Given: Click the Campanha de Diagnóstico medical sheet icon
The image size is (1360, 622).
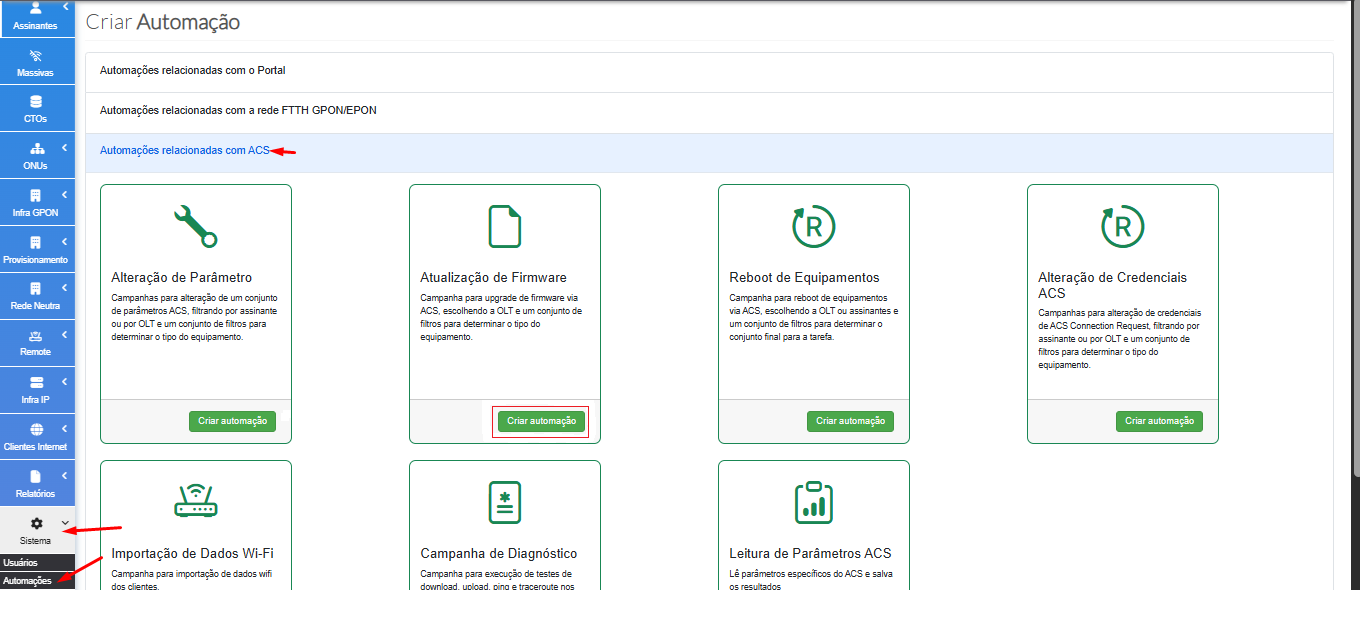Looking at the screenshot, I should point(504,502).
